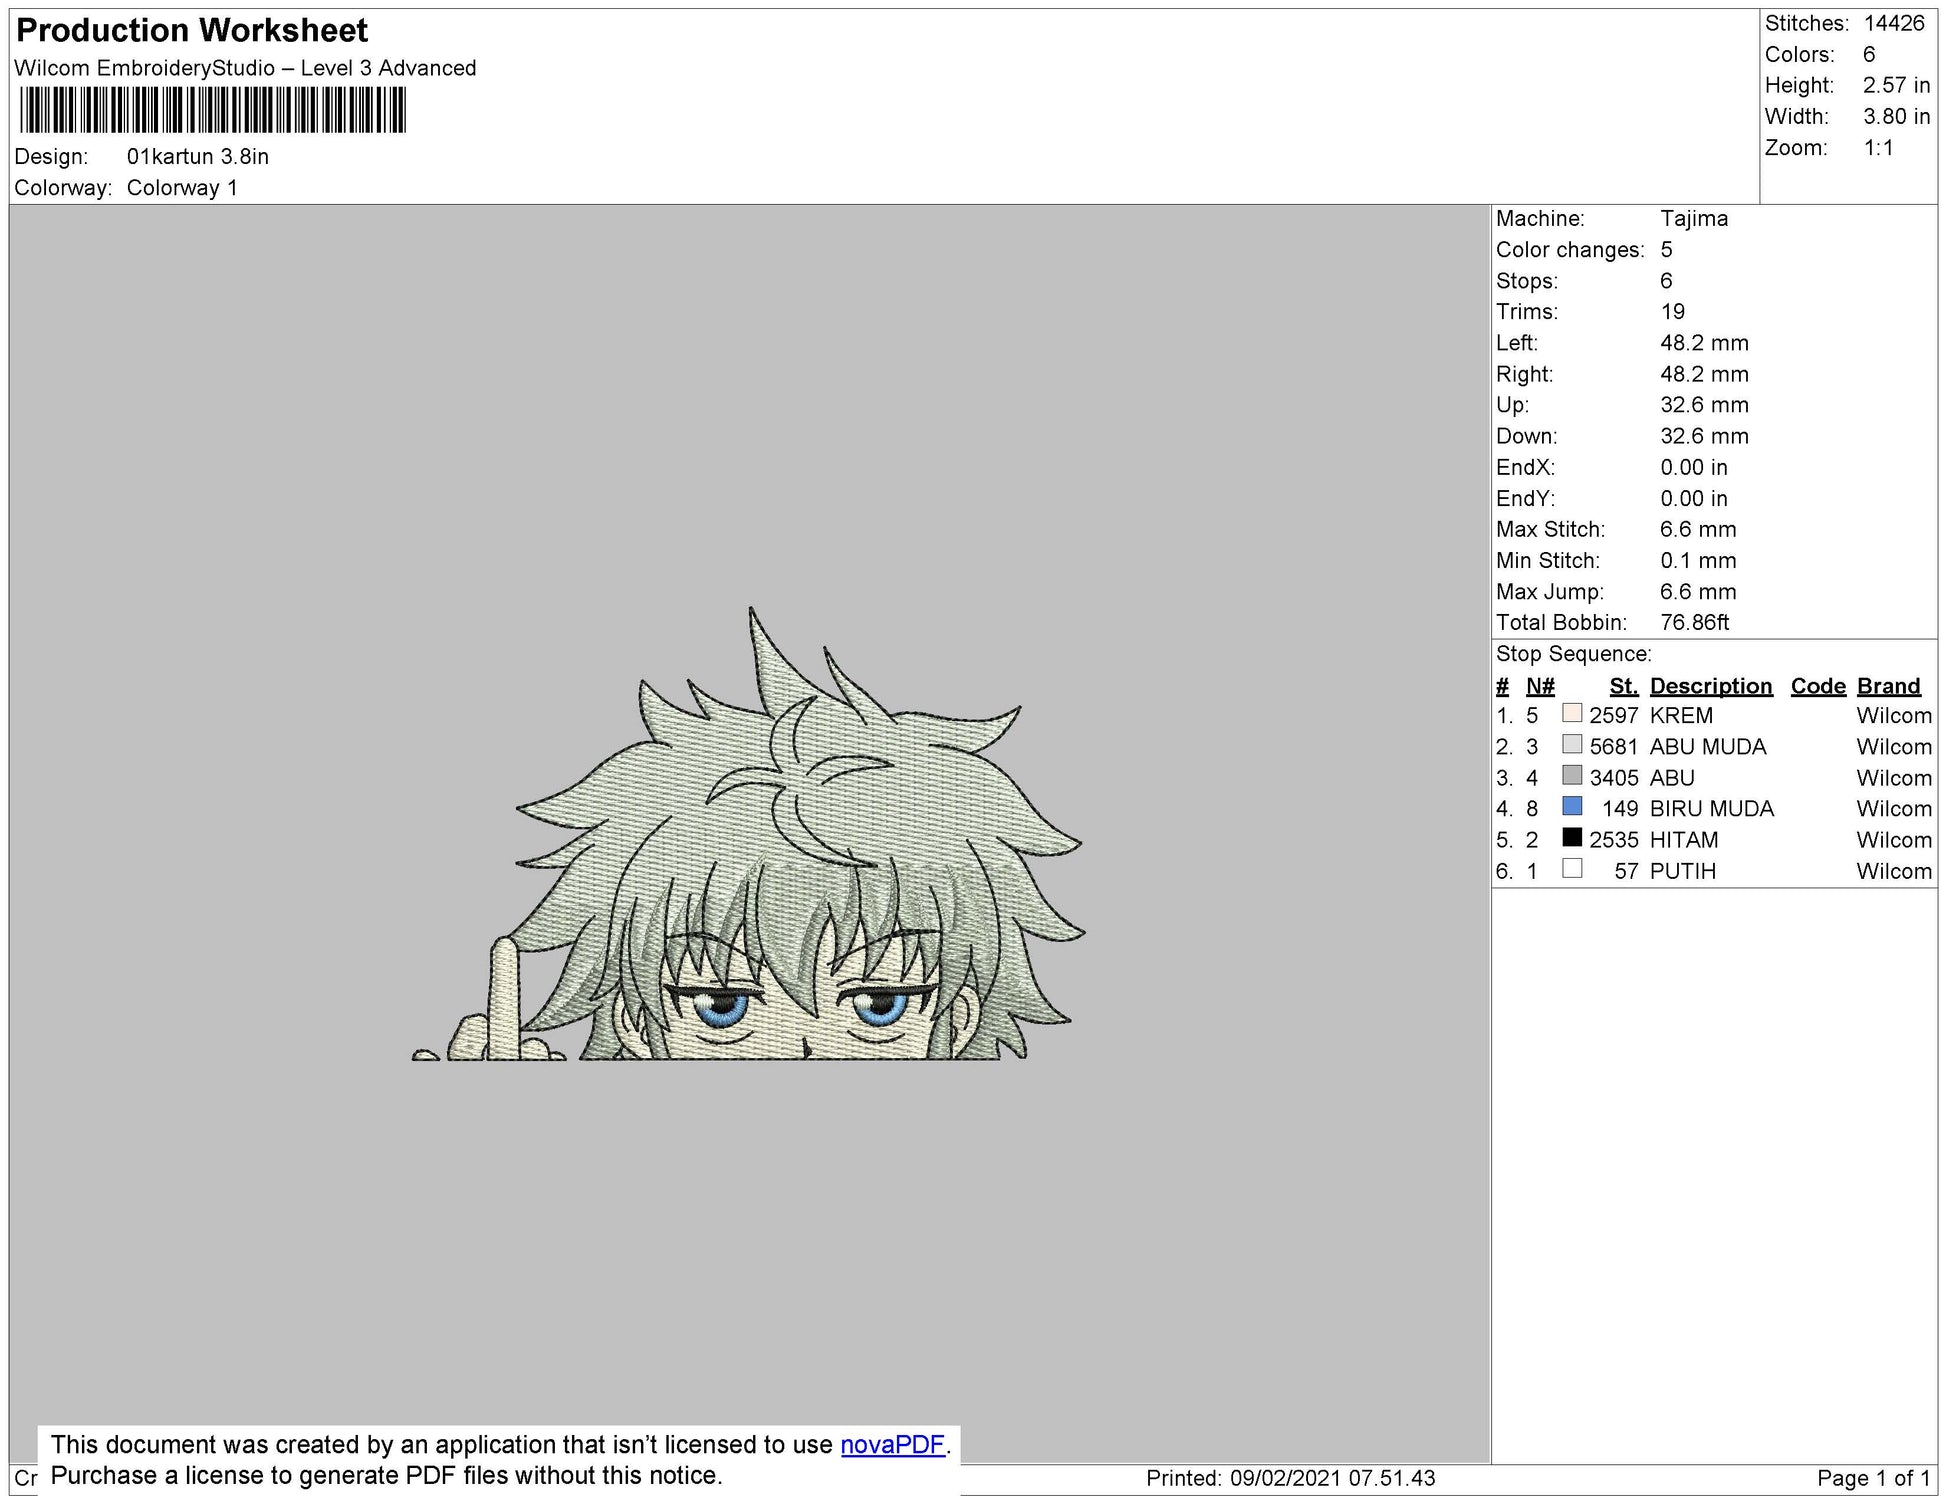Click the KREM description text
Screen dimensions: 1946x1504
(x=1681, y=716)
